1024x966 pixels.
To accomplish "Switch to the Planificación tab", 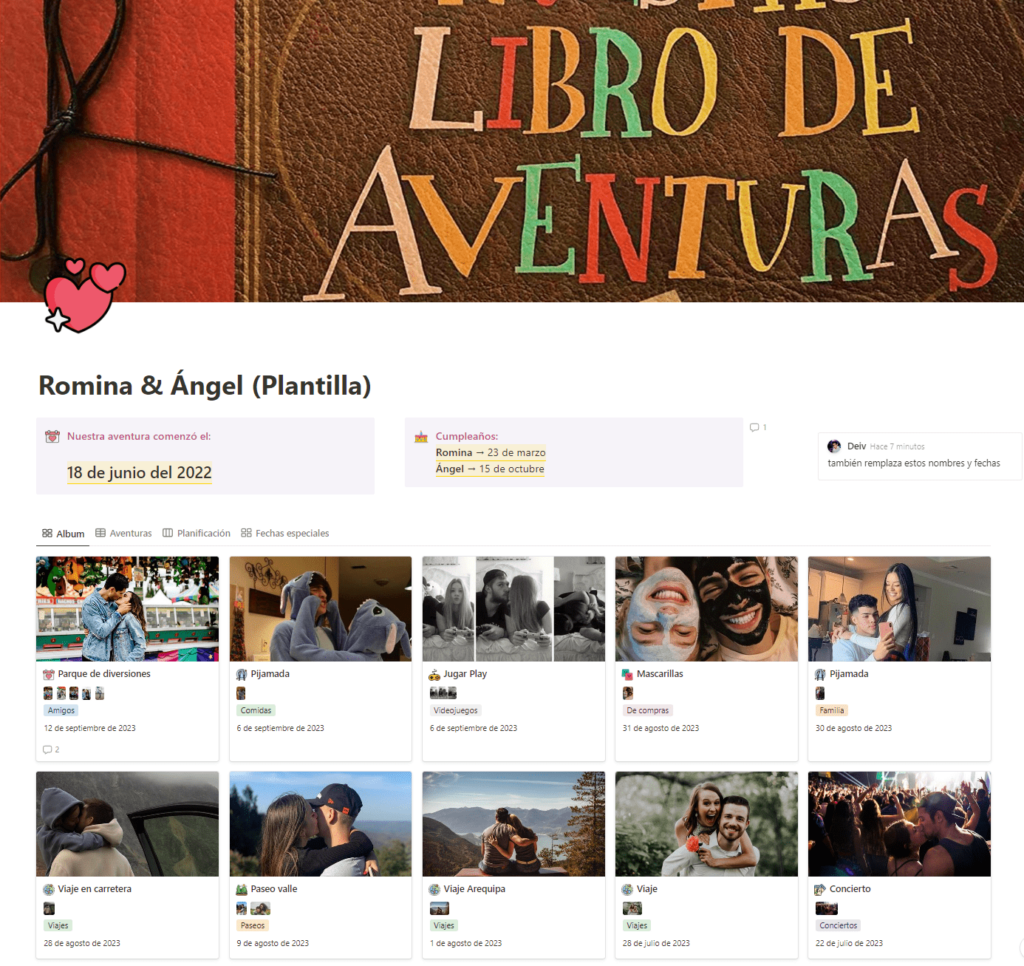I will click(x=197, y=533).
